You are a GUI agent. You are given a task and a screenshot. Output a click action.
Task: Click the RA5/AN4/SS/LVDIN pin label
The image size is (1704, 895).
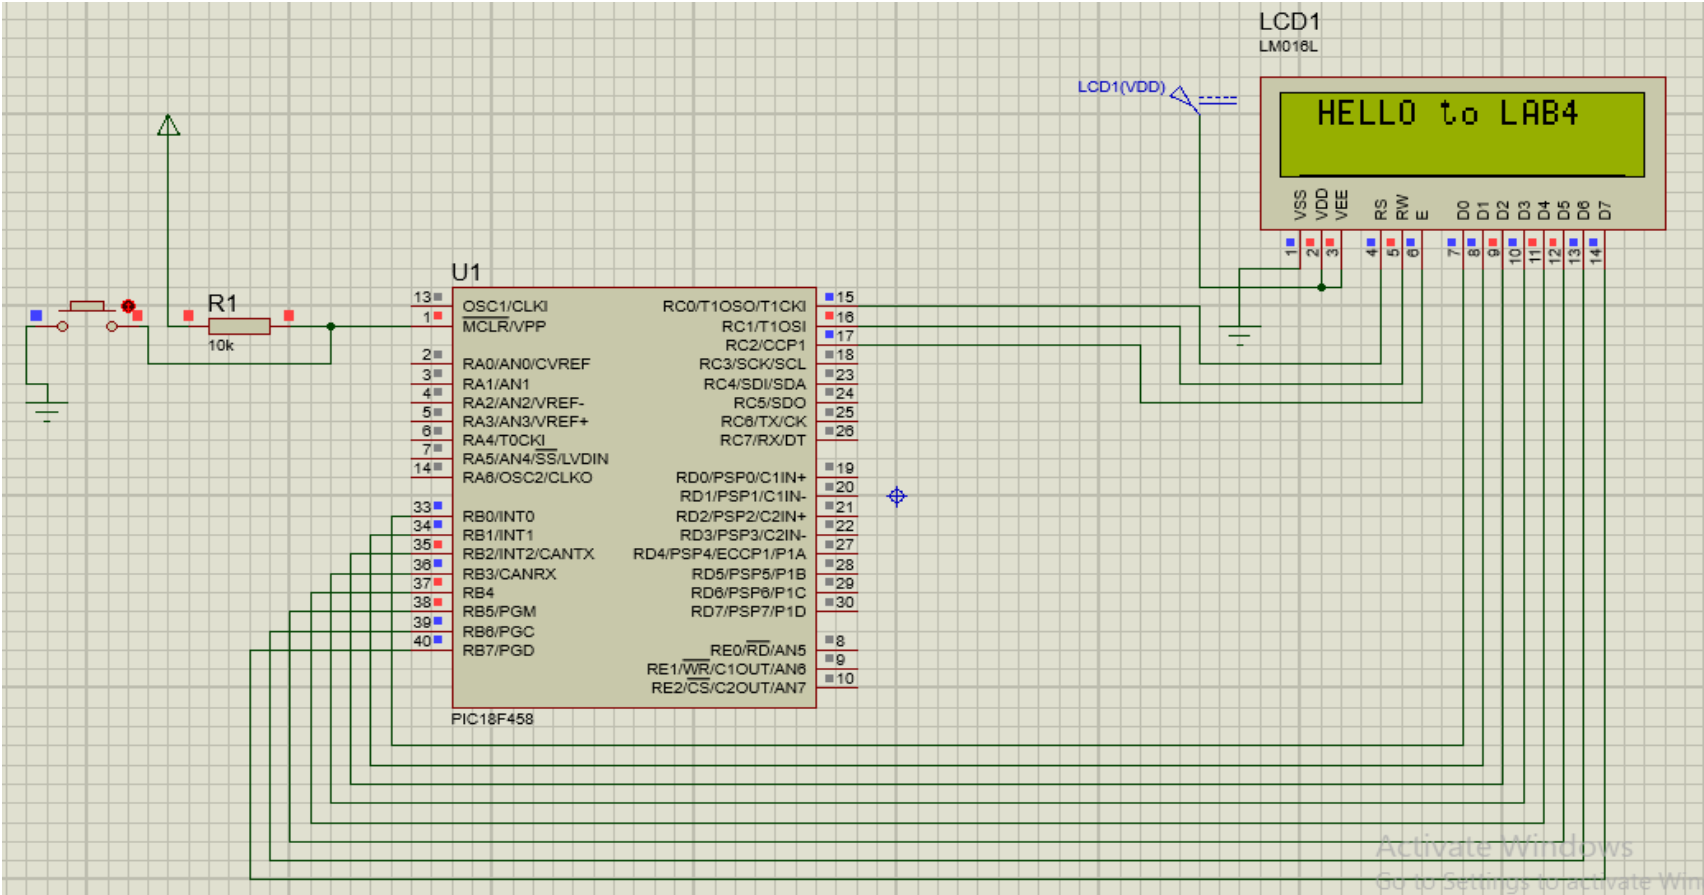tap(535, 459)
